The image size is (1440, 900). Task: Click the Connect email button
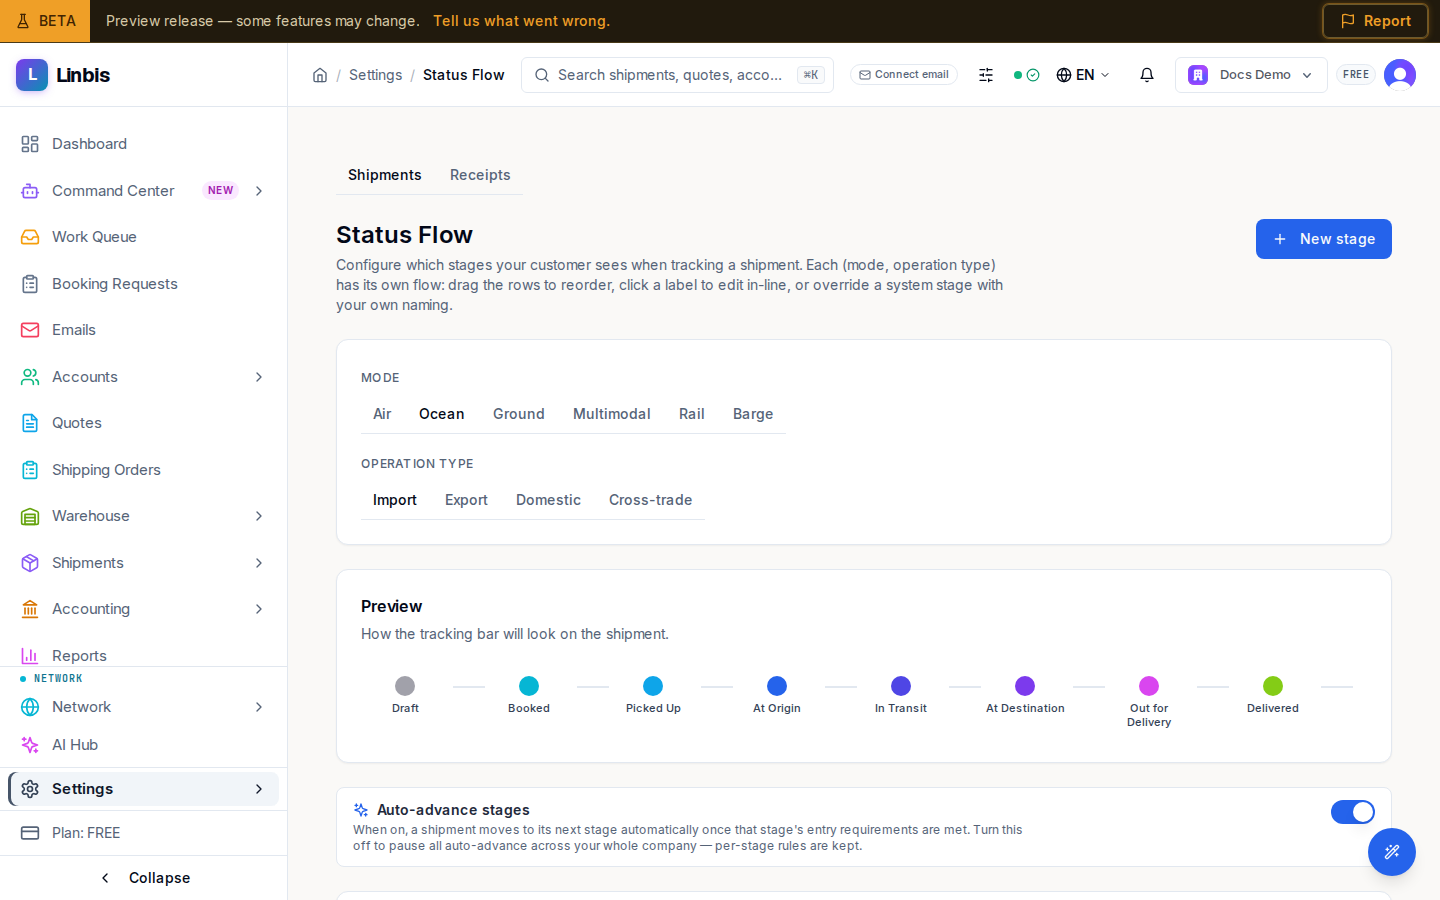tap(904, 75)
